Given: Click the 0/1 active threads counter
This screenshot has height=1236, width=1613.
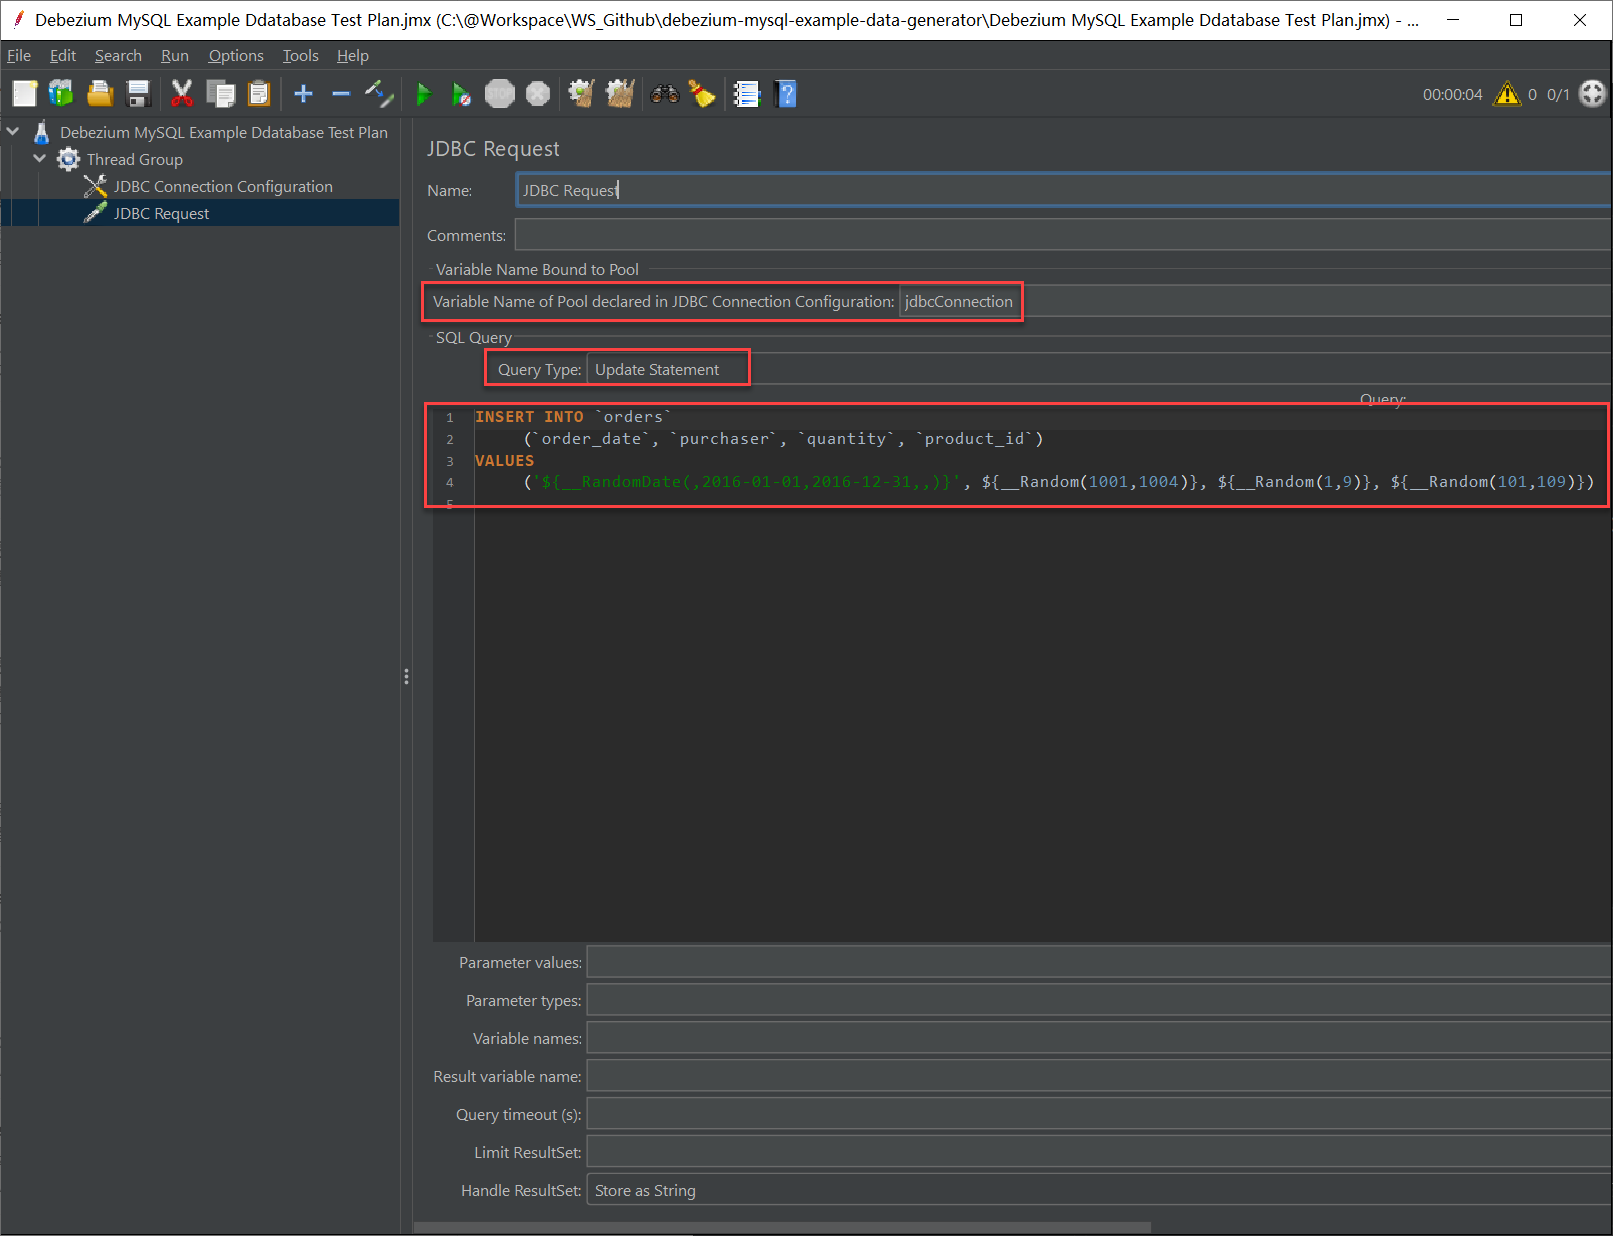Looking at the screenshot, I should (x=1558, y=94).
